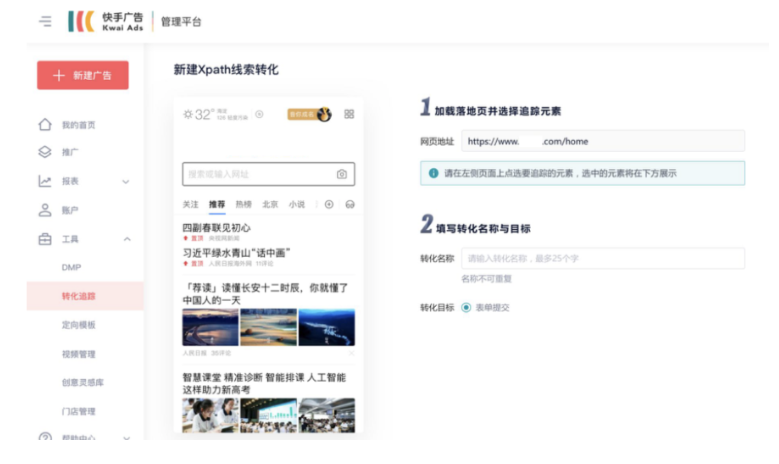Click the Kwai Ads logo
The image size is (779, 464).
(105, 21)
